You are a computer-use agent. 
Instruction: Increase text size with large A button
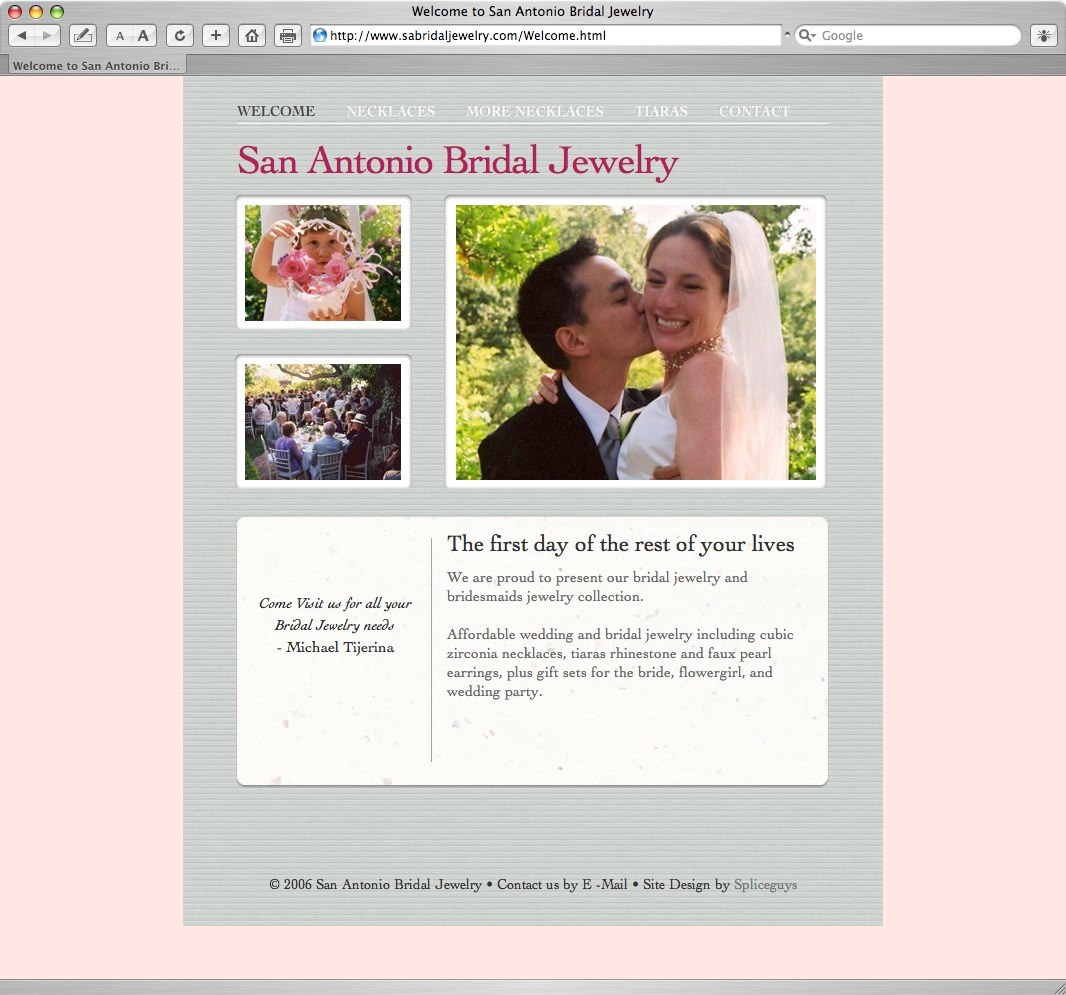[x=143, y=35]
